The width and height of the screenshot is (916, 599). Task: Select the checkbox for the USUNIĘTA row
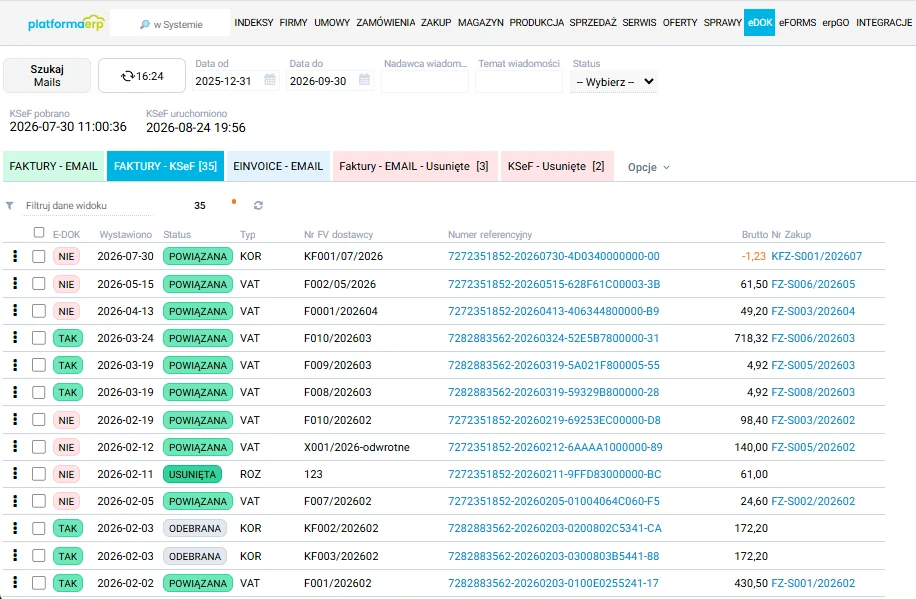coord(39,474)
